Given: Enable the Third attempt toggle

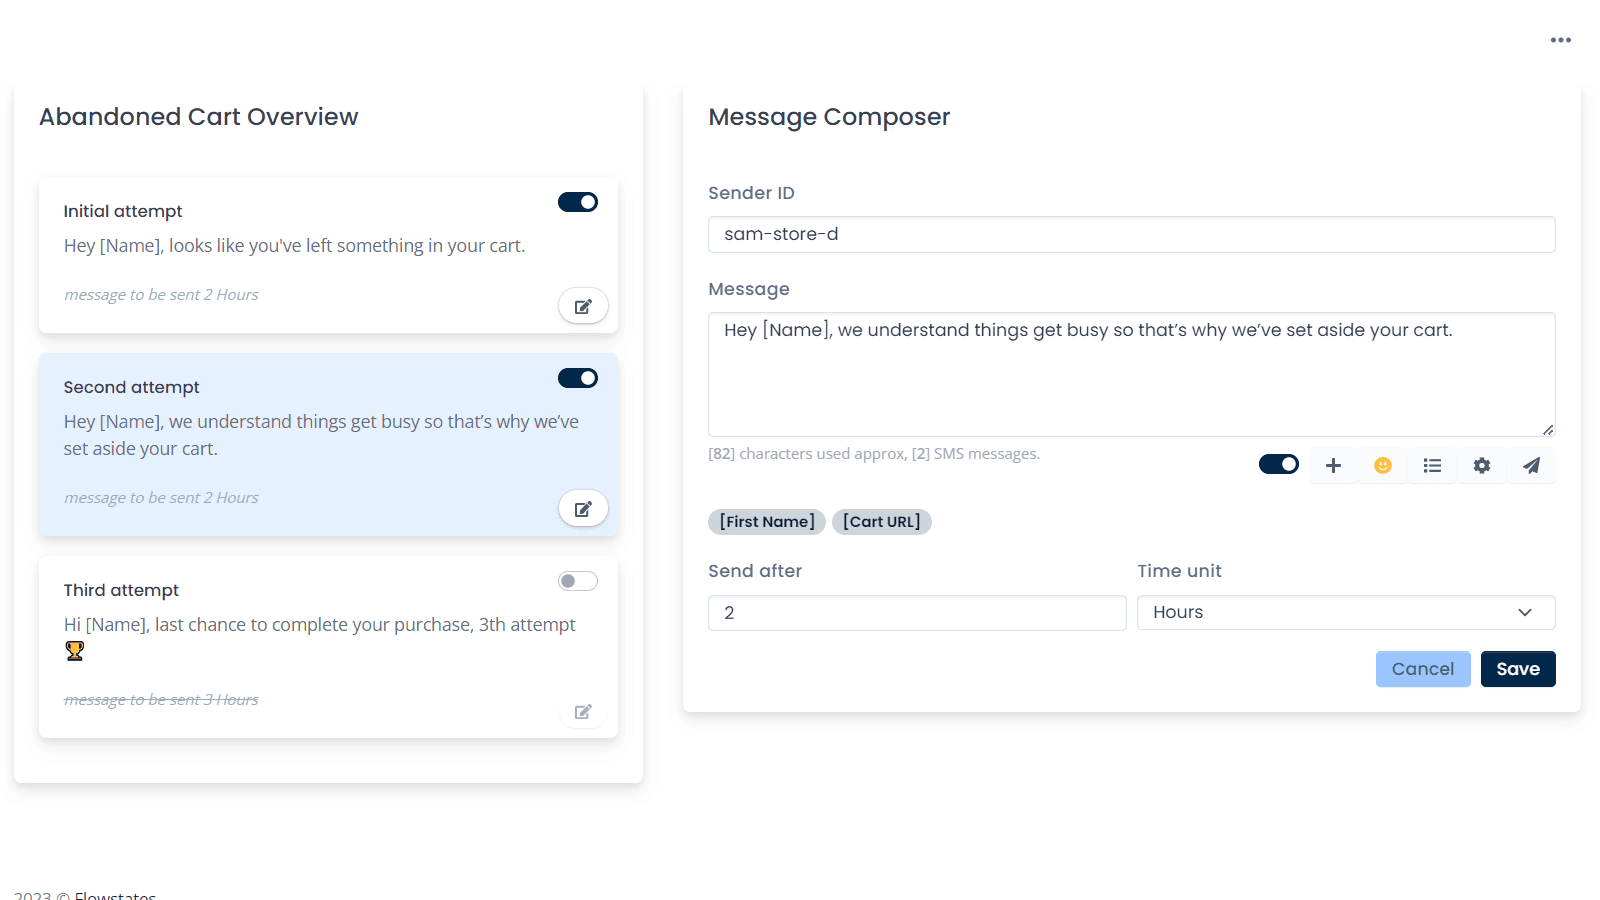Looking at the screenshot, I should click(x=578, y=581).
